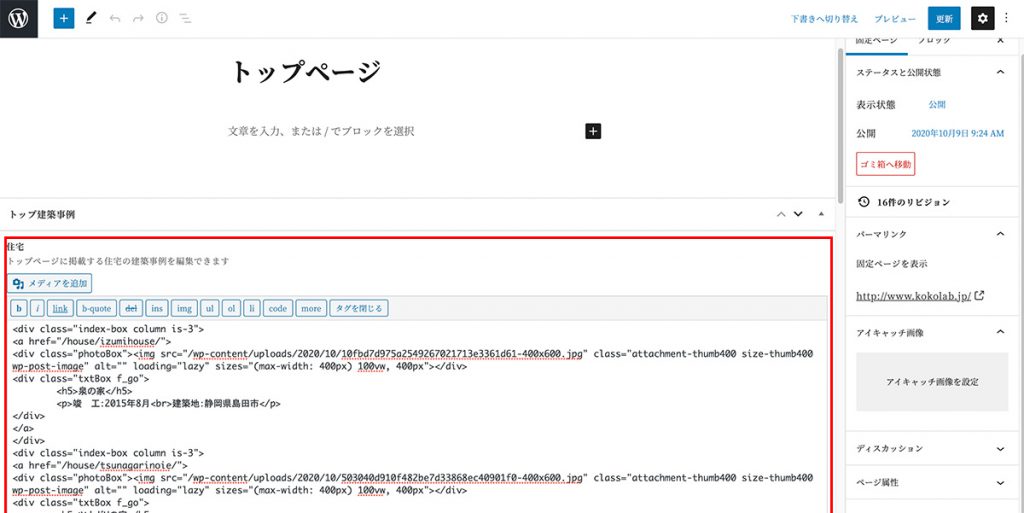This screenshot has width=1024, height=513.
Task: Switch to the ブロック tab
Action: coord(933,41)
